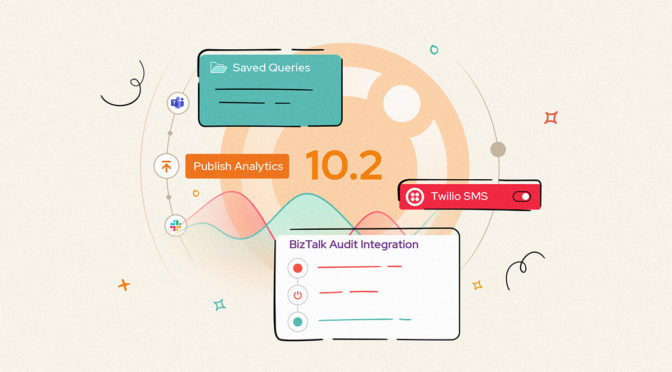The height and width of the screenshot is (372, 672).
Task: Click the BizTalk Audit Integration title
Action: 354,245
